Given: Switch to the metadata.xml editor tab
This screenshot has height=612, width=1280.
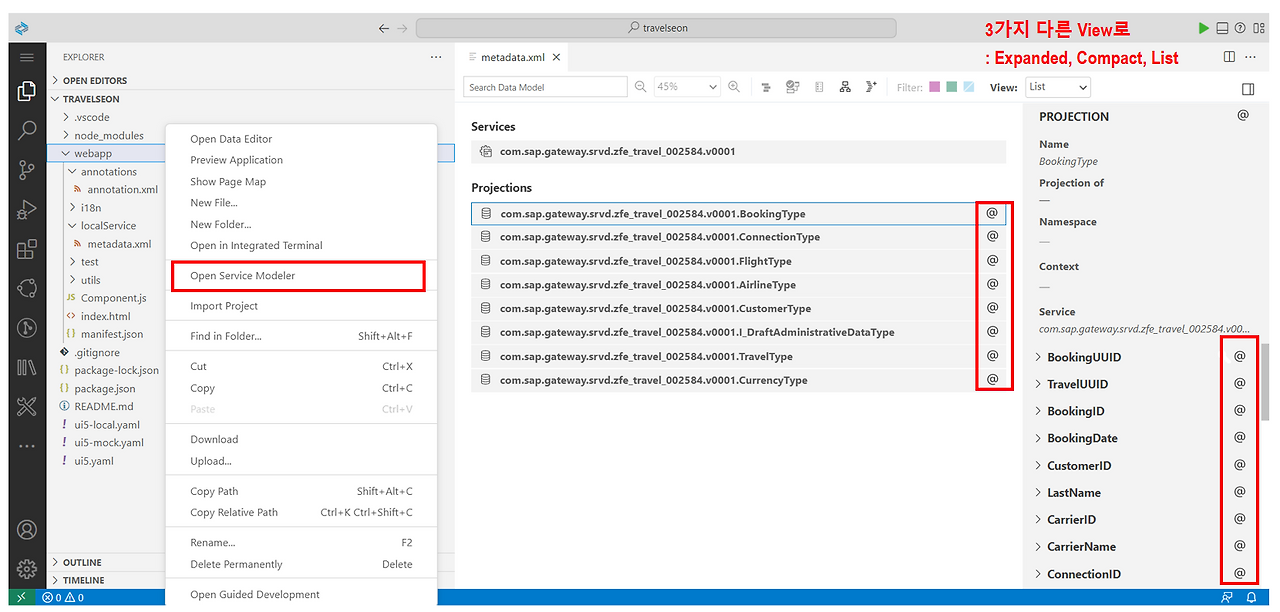Looking at the screenshot, I should [512, 57].
